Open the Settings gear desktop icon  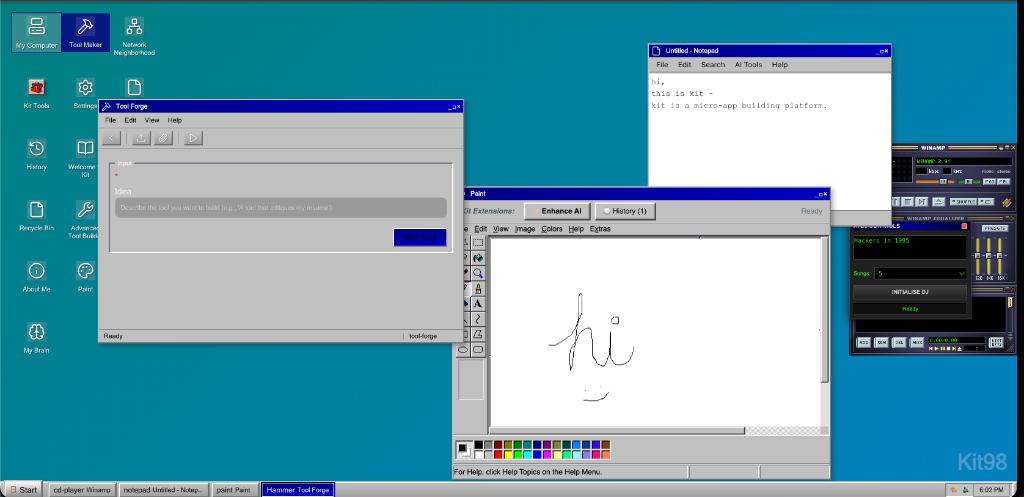pyautogui.click(x=86, y=93)
